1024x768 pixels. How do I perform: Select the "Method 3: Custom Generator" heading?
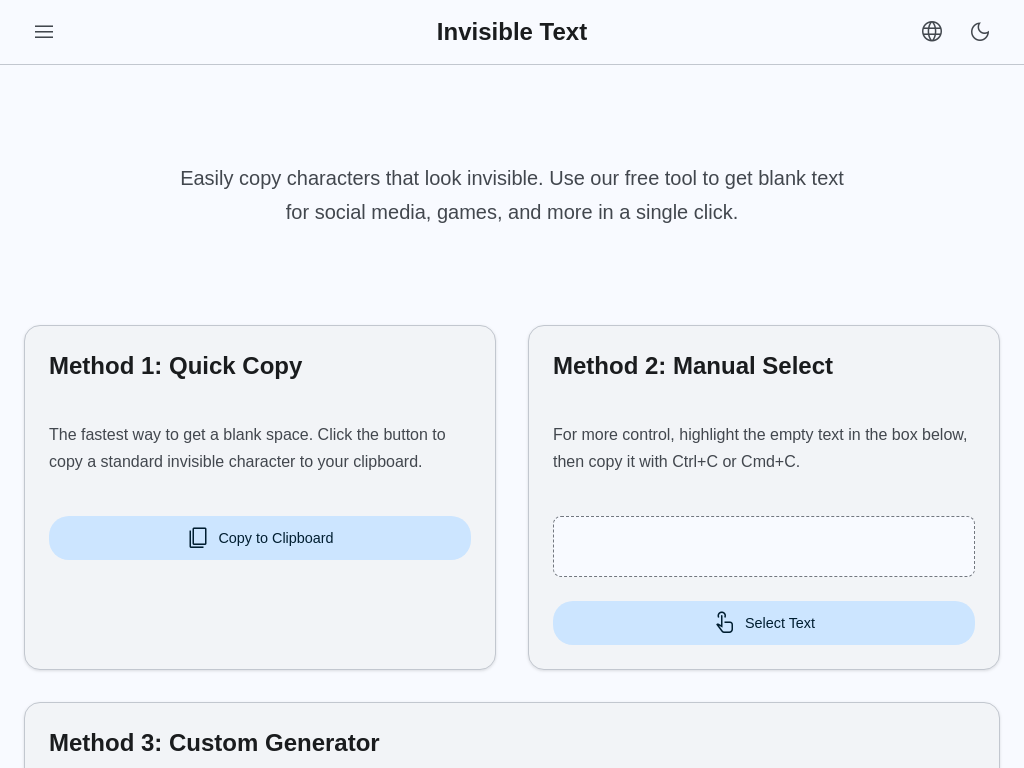214,743
